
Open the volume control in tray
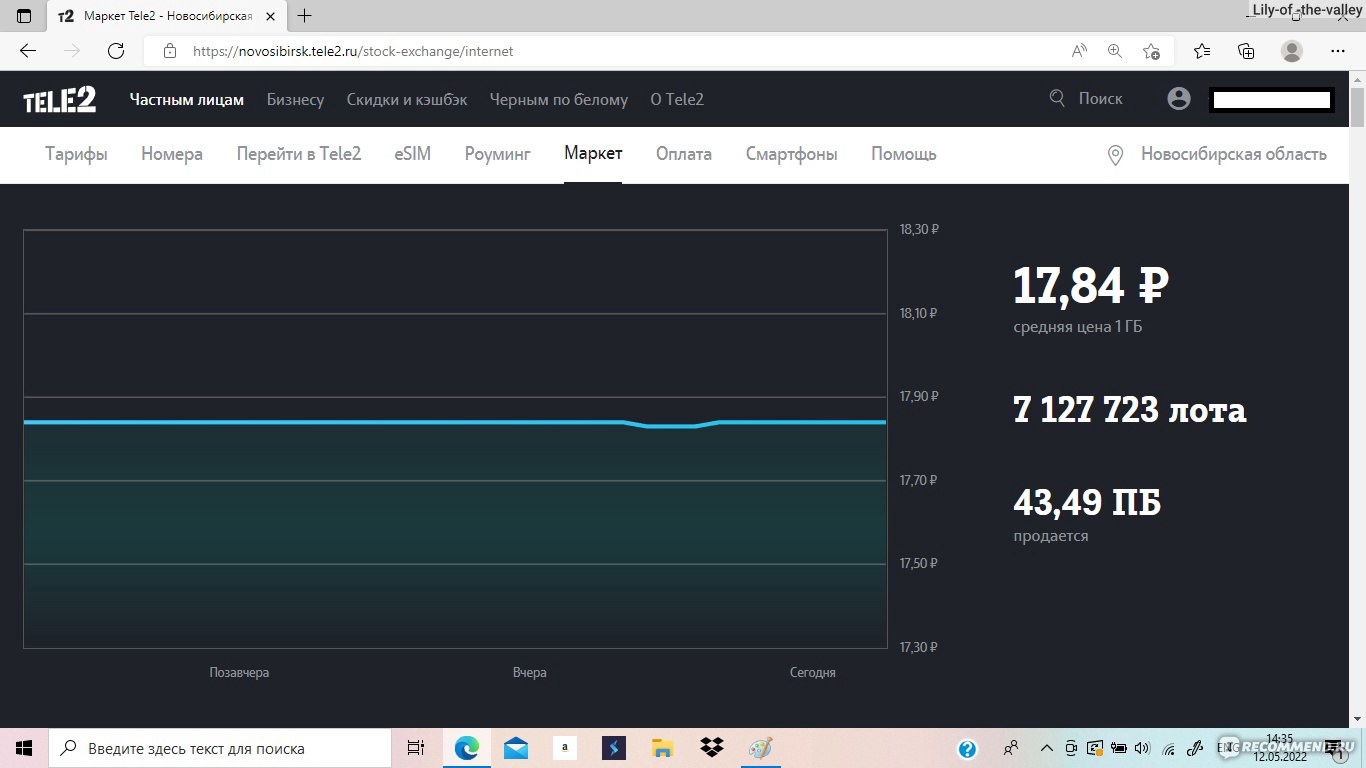1143,748
